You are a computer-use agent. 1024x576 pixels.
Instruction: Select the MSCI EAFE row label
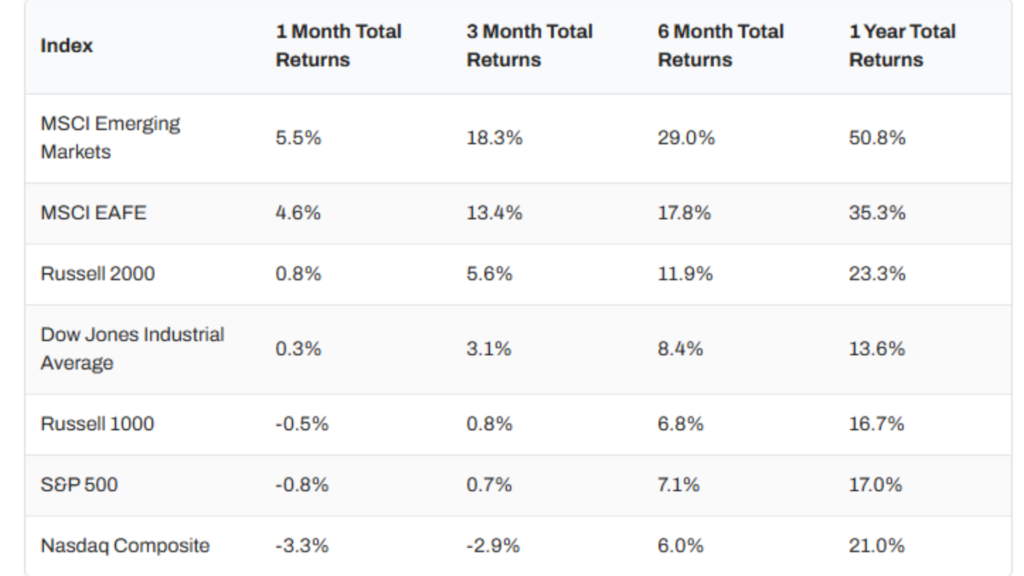pos(93,213)
